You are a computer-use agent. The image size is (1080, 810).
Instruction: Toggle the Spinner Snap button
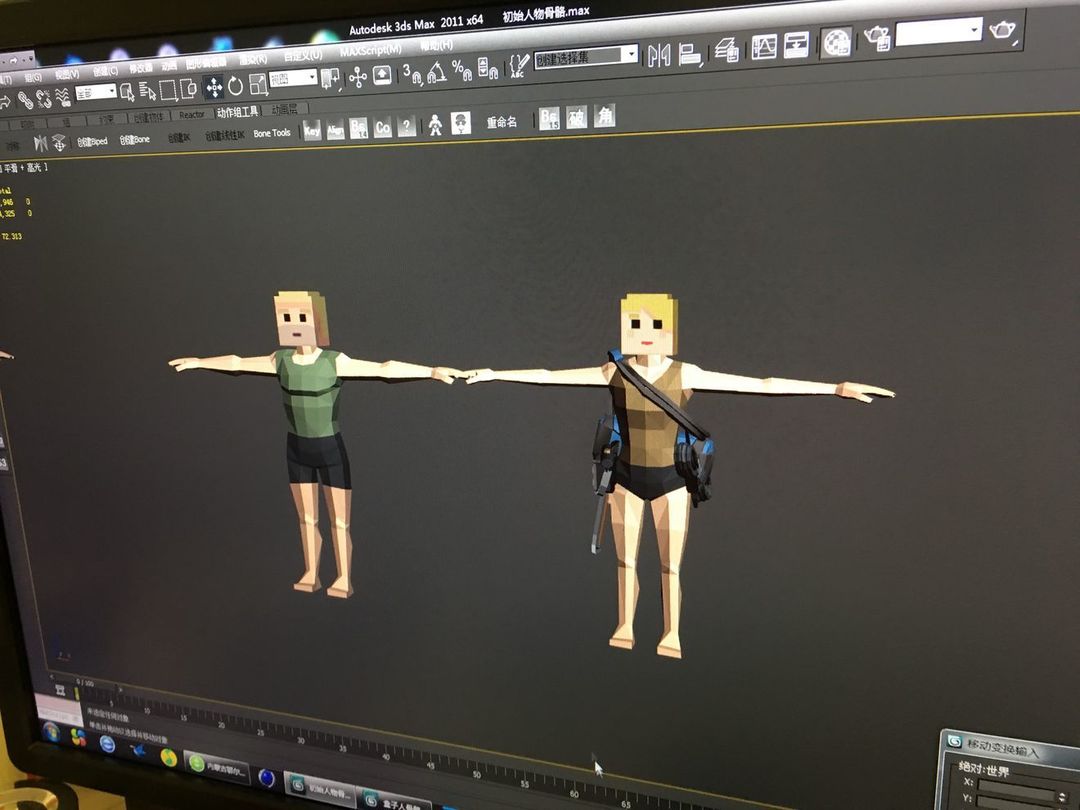pos(486,68)
